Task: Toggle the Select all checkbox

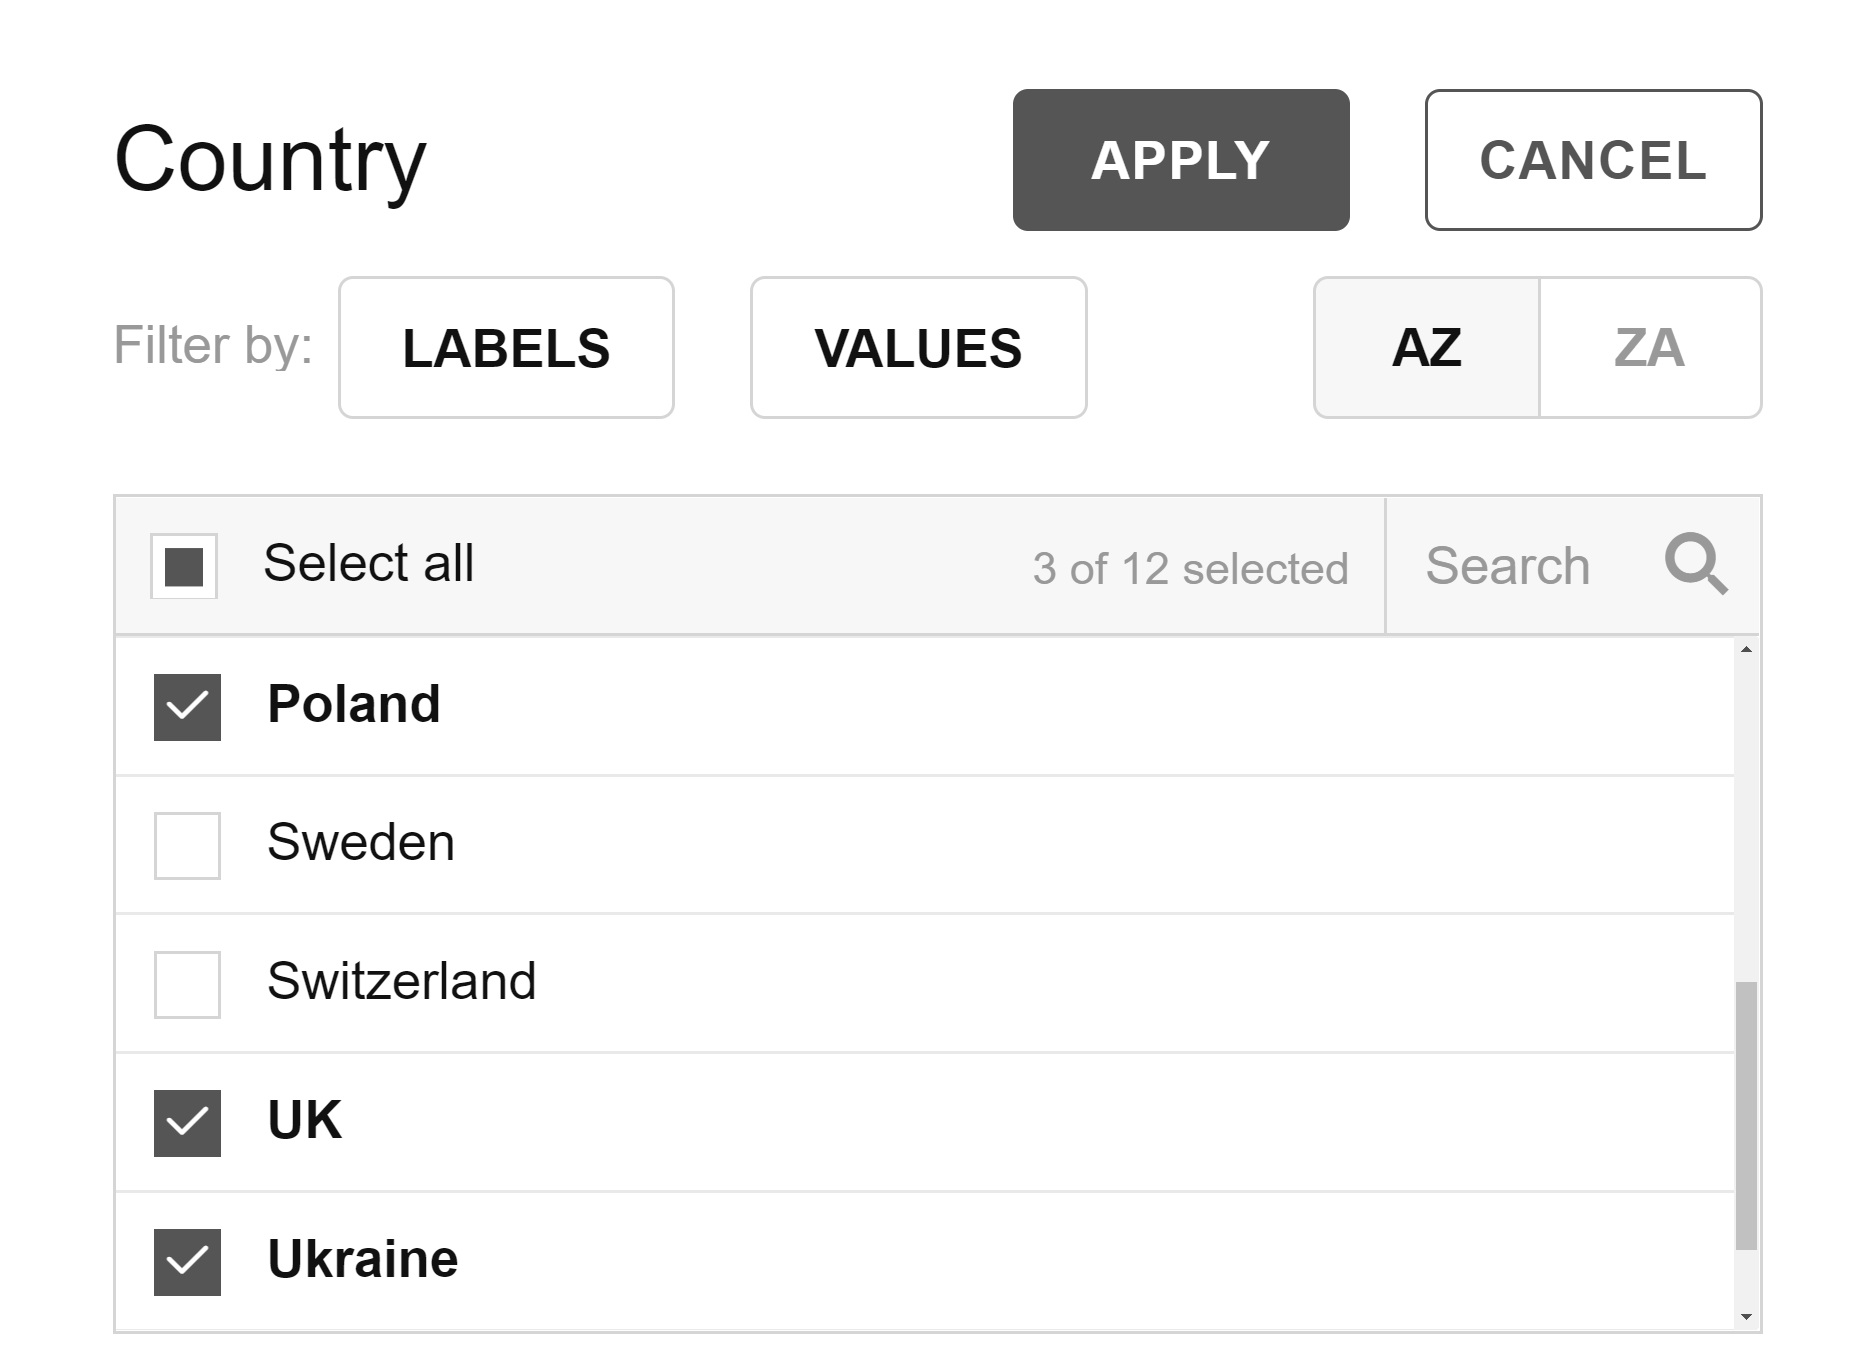Action: click(184, 566)
